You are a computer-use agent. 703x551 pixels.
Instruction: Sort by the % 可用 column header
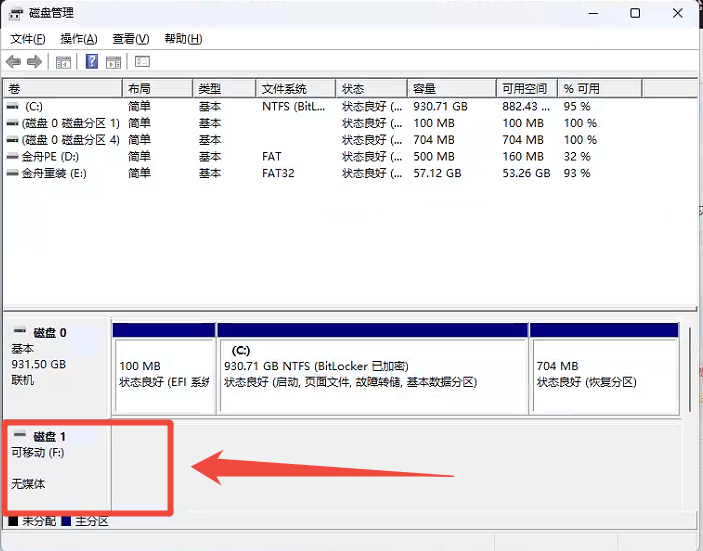600,88
